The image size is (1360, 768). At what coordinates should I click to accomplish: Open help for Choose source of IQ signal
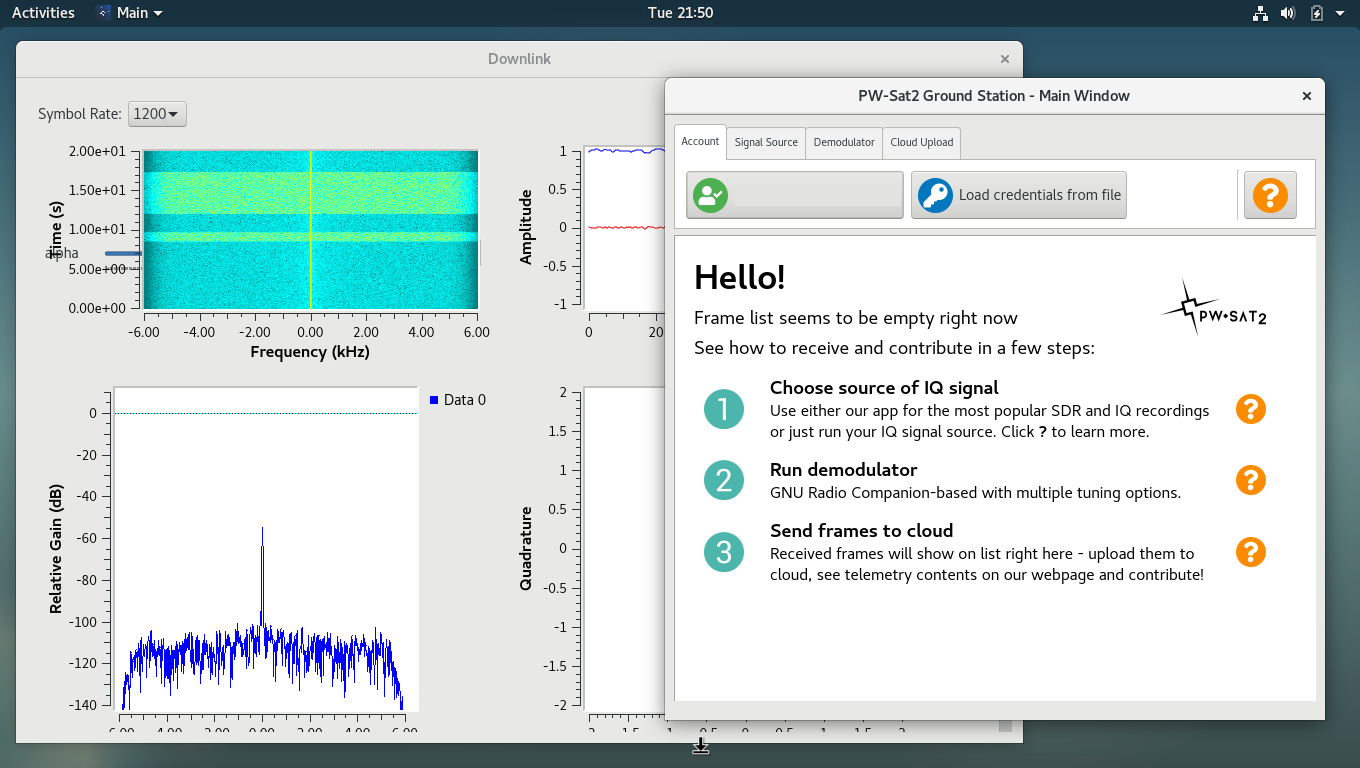click(1251, 409)
